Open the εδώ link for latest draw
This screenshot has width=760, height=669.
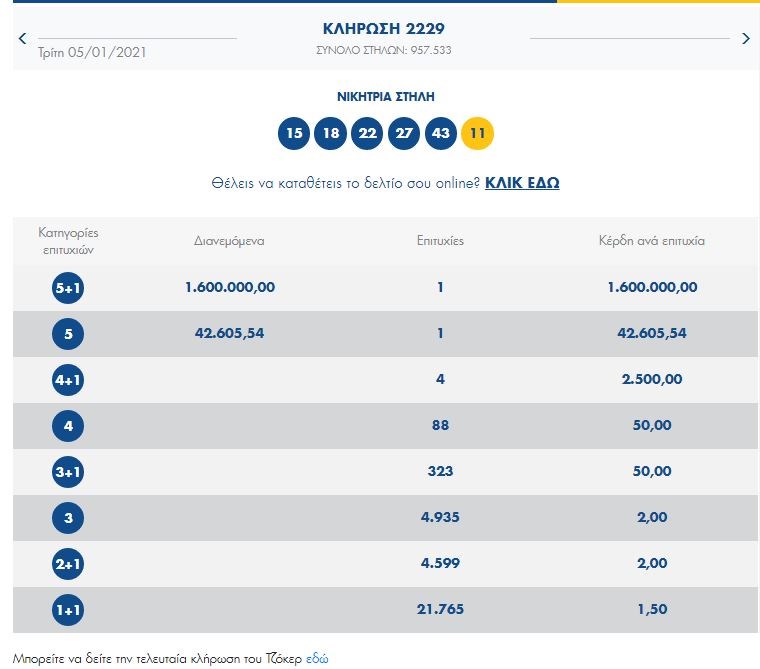[317, 658]
